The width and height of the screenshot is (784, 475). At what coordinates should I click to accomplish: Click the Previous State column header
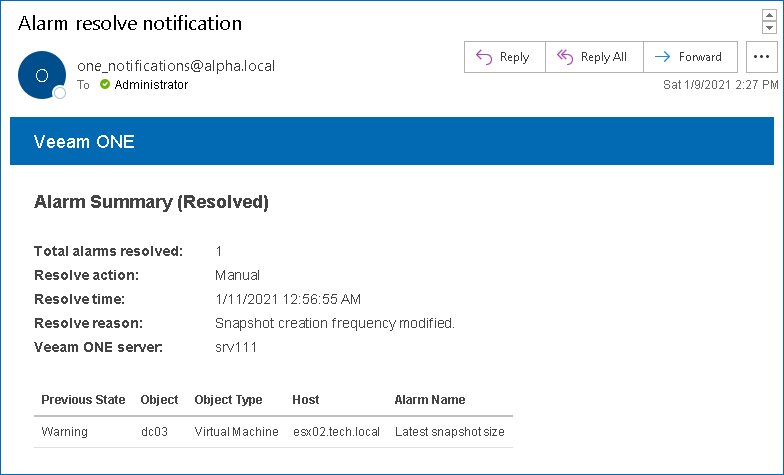[x=83, y=399]
